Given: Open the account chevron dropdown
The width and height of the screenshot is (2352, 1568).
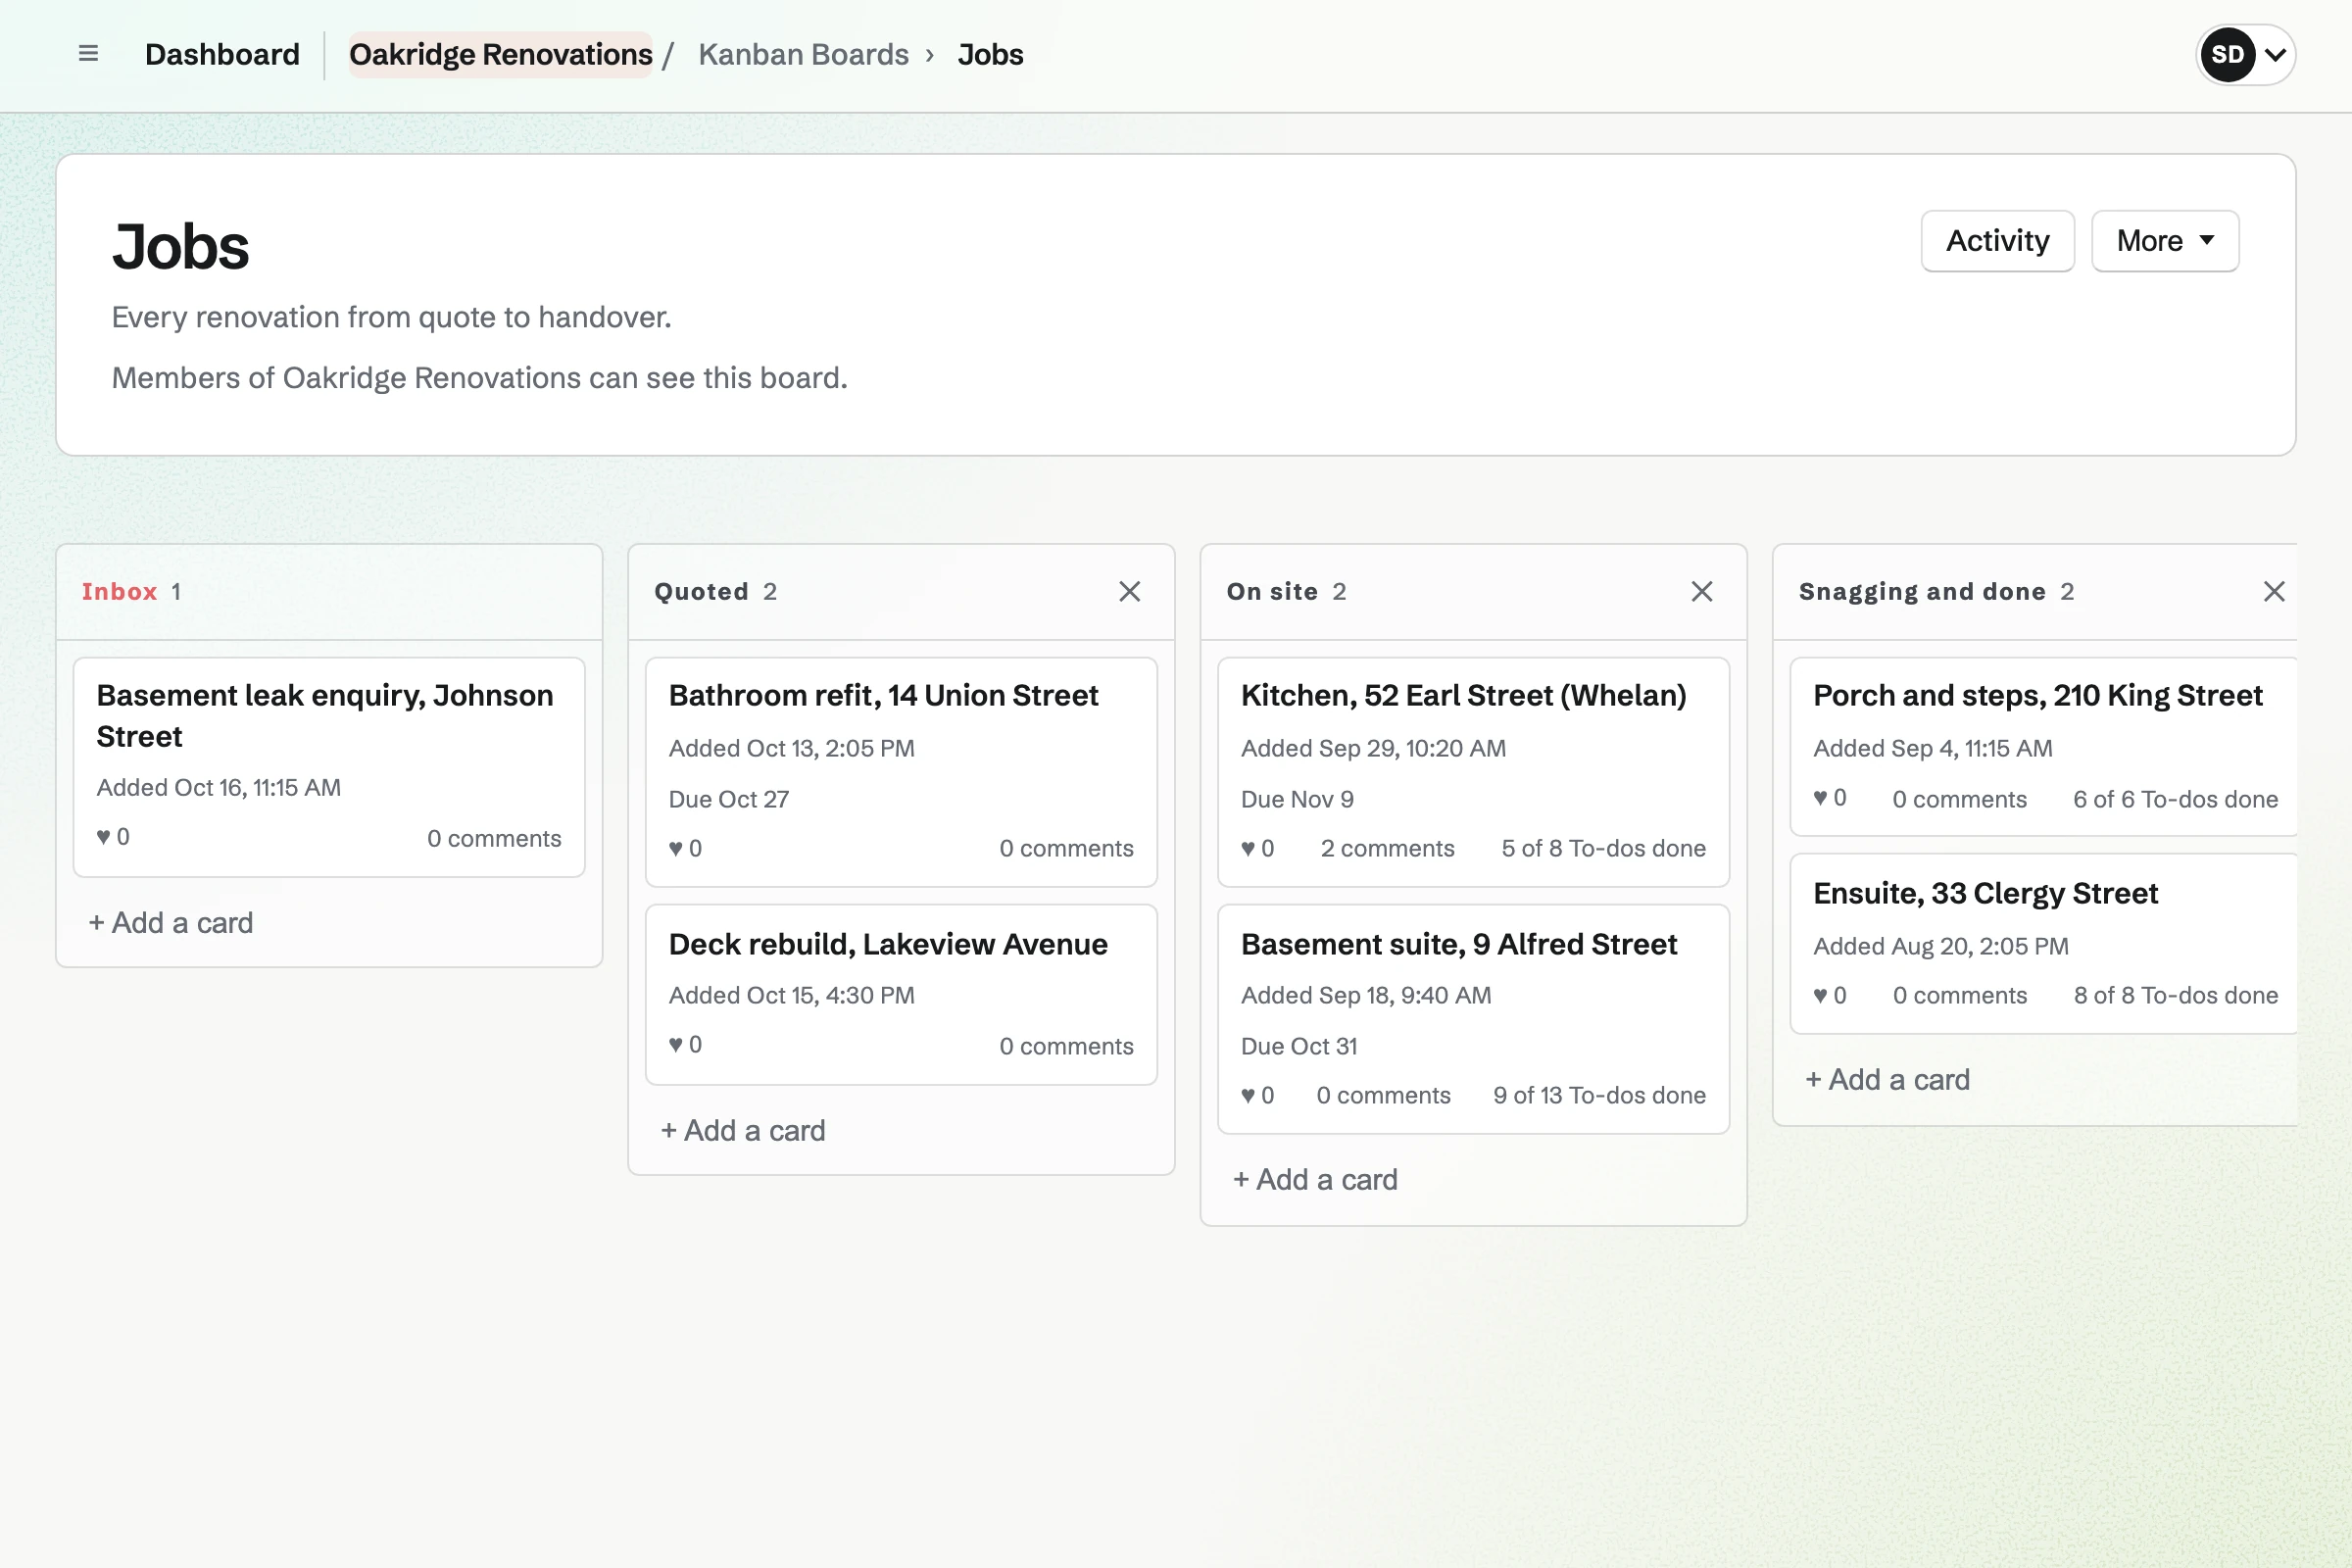Looking at the screenshot, I should point(2275,55).
